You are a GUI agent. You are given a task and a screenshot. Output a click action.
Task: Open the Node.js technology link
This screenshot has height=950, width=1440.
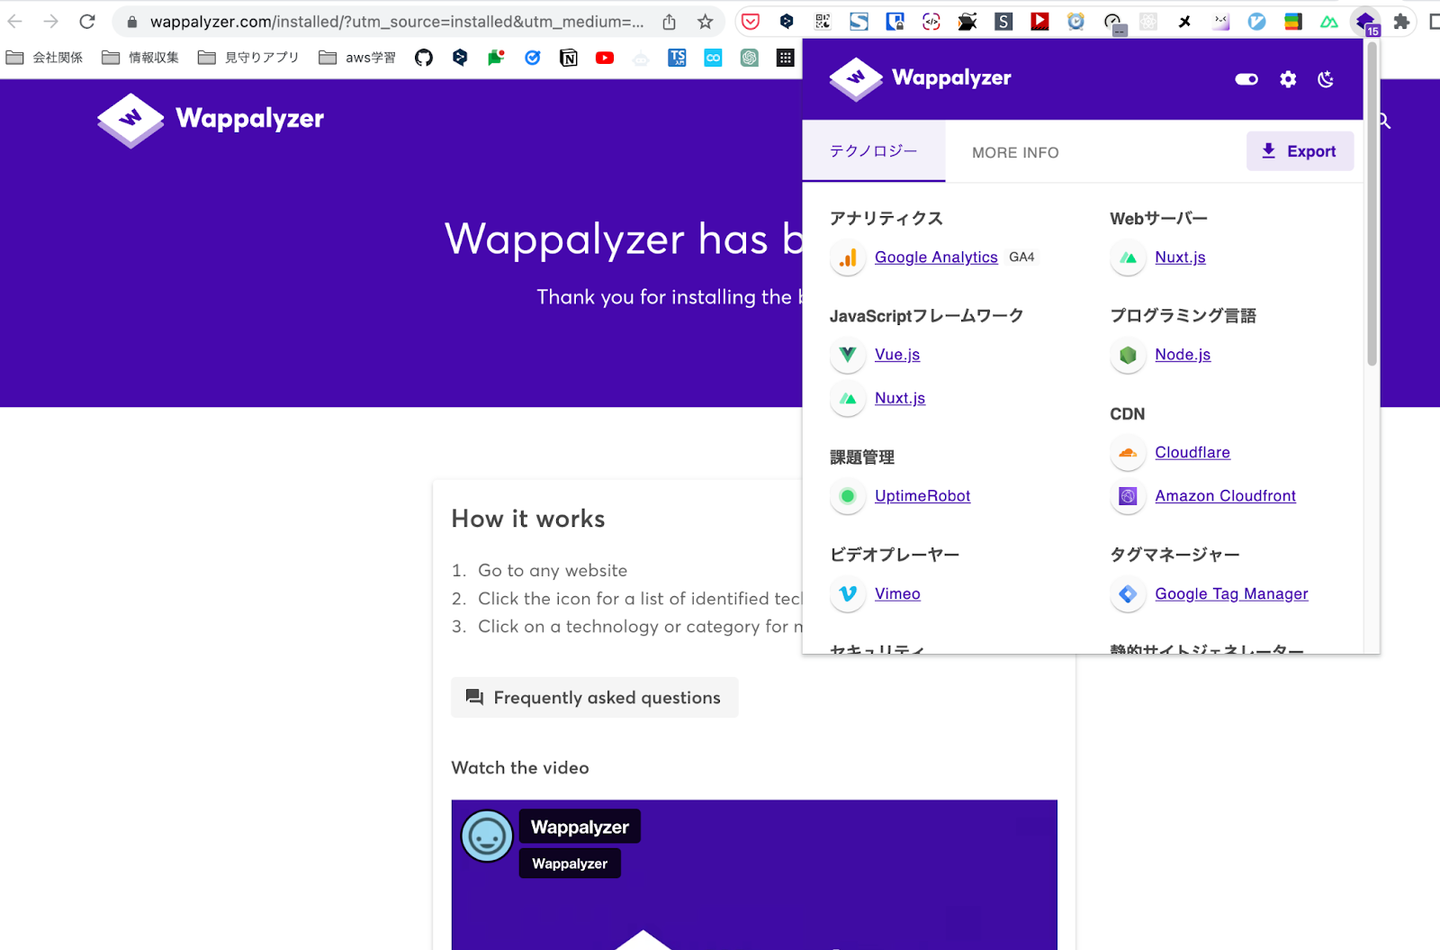click(1183, 354)
